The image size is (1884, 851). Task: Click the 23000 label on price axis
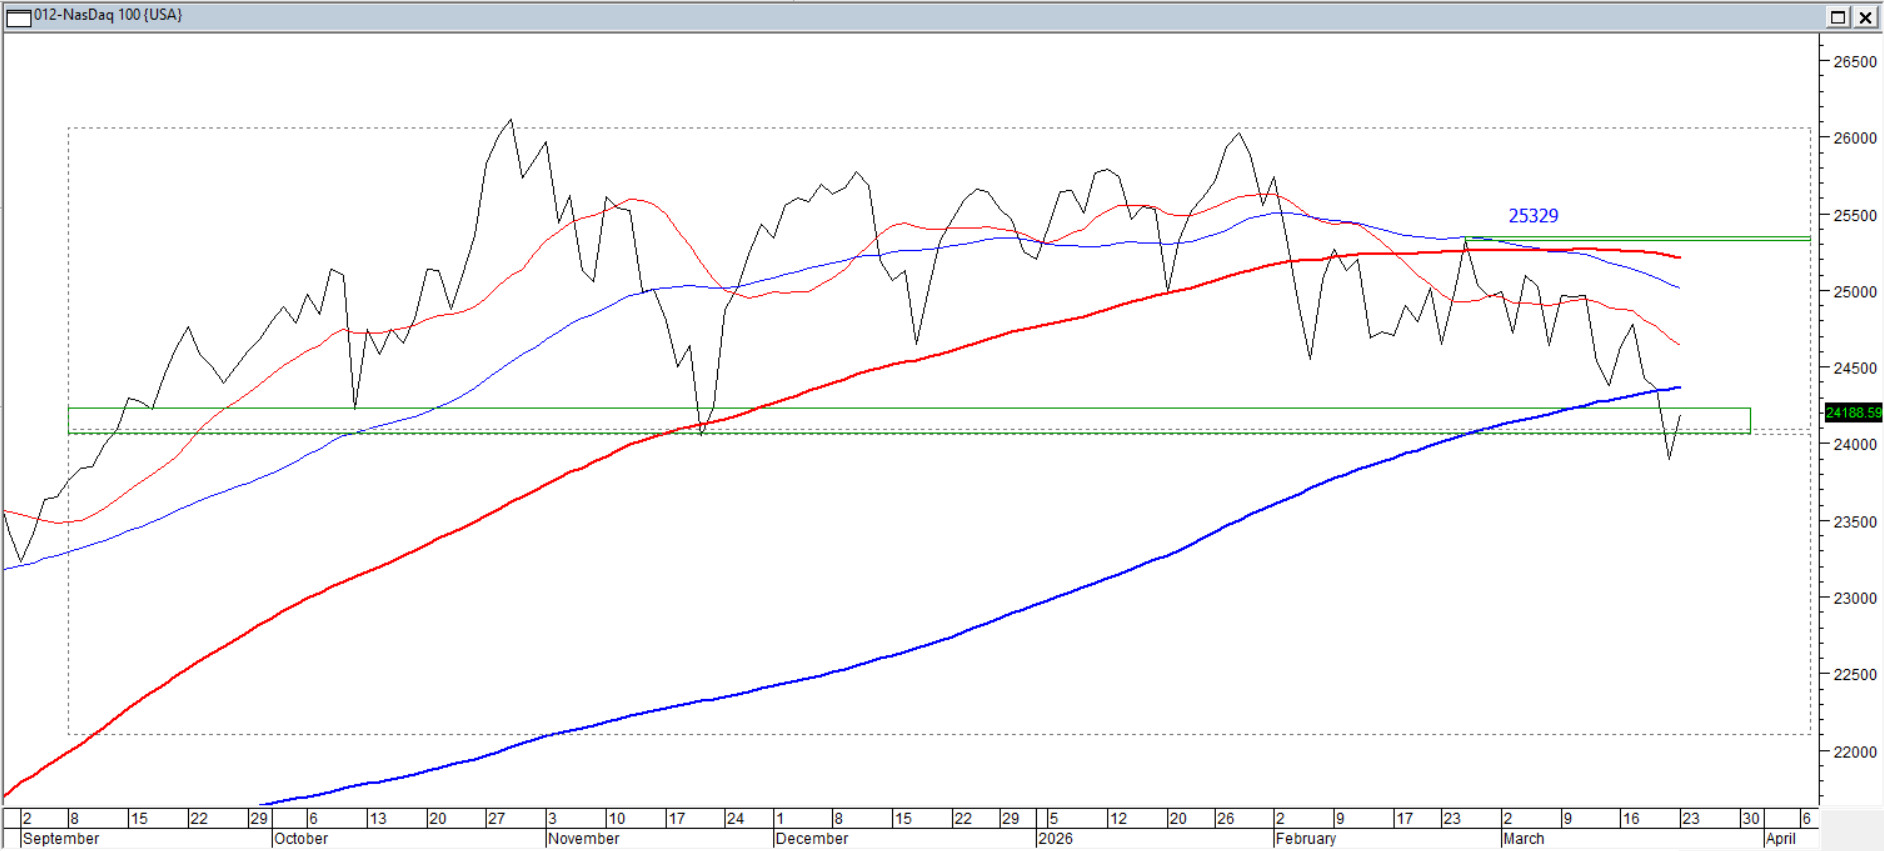(1854, 598)
